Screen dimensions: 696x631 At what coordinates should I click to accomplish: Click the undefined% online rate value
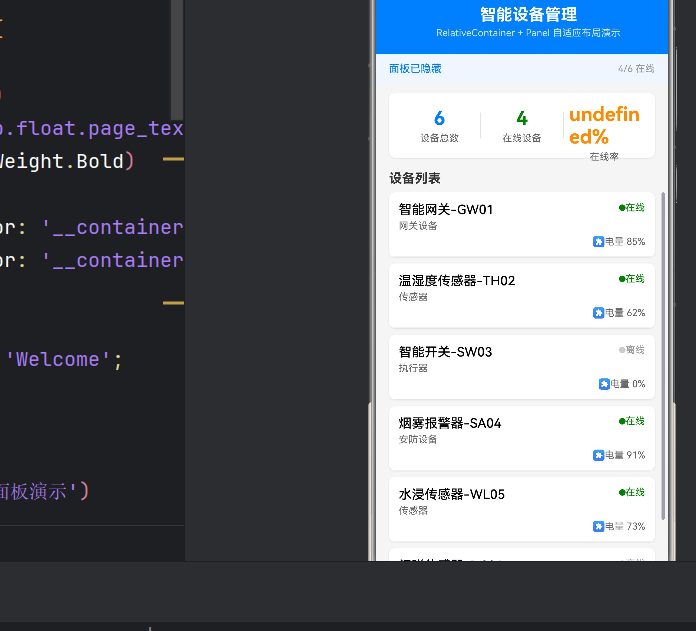click(x=604, y=126)
